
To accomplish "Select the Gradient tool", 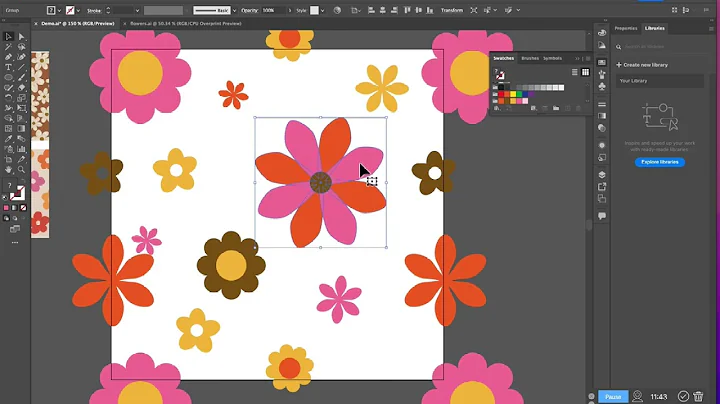I will click(22, 129).
